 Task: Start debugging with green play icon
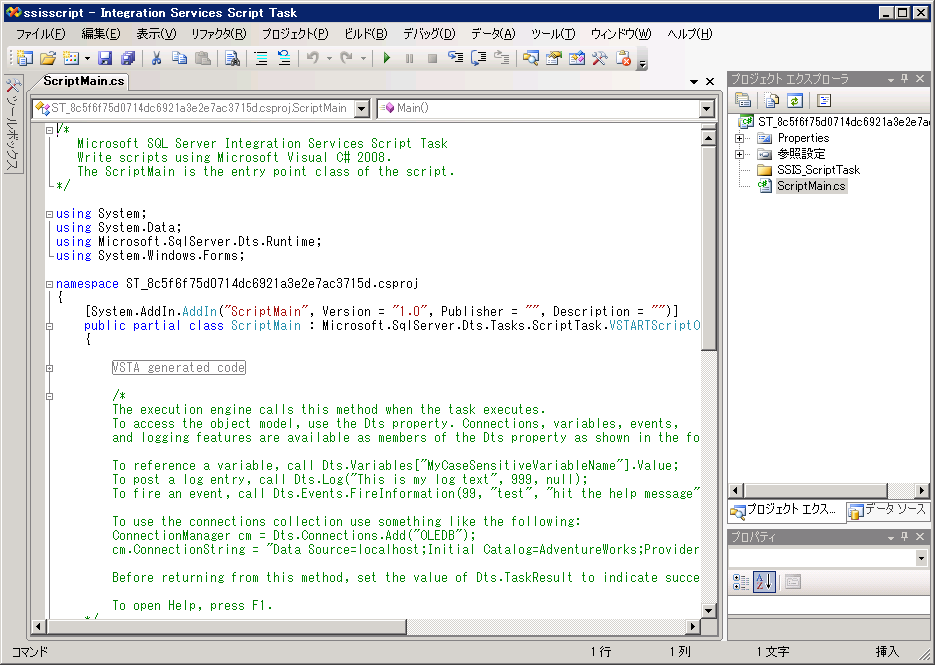point(387,58)
